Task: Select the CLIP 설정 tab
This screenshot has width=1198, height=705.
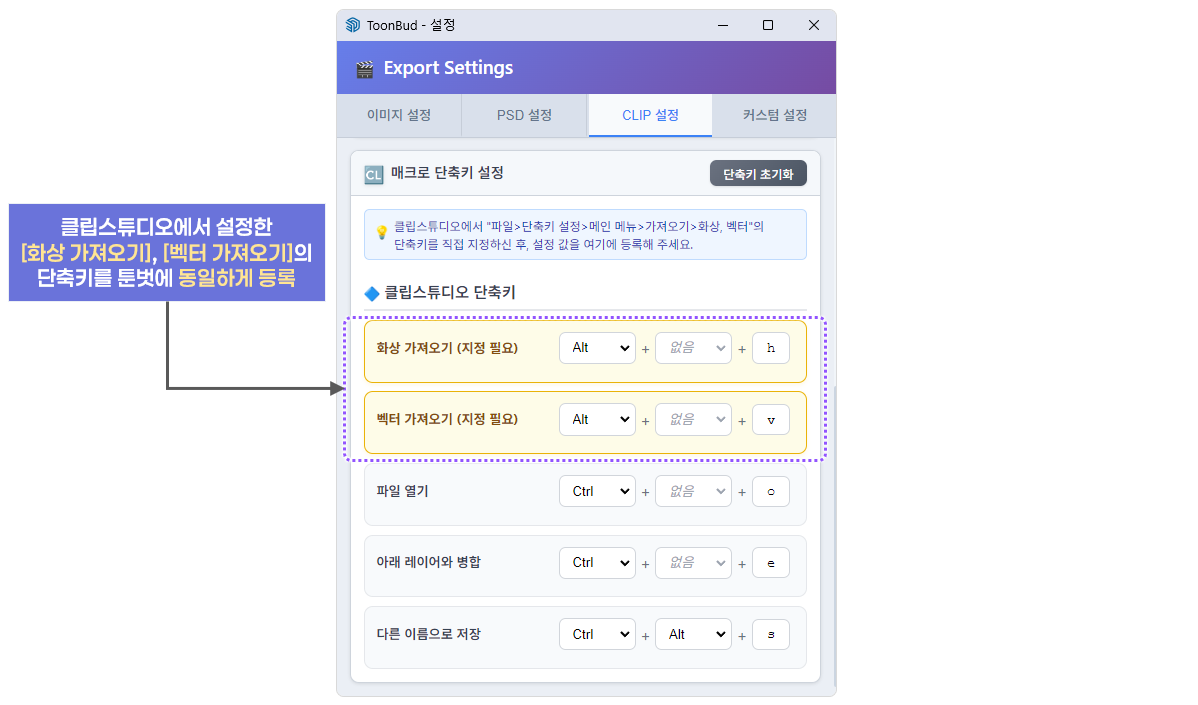Action: (x=650, y=115)
